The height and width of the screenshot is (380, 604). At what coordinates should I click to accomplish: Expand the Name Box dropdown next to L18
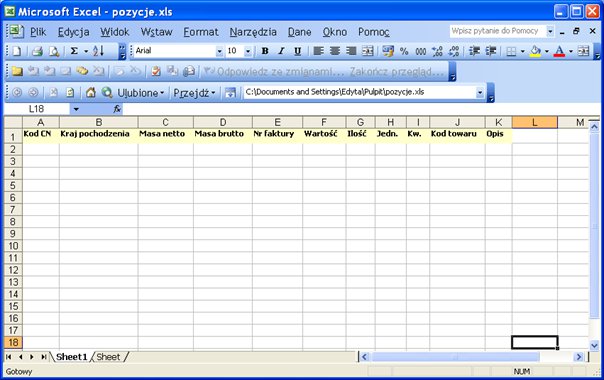click(76, 109)
